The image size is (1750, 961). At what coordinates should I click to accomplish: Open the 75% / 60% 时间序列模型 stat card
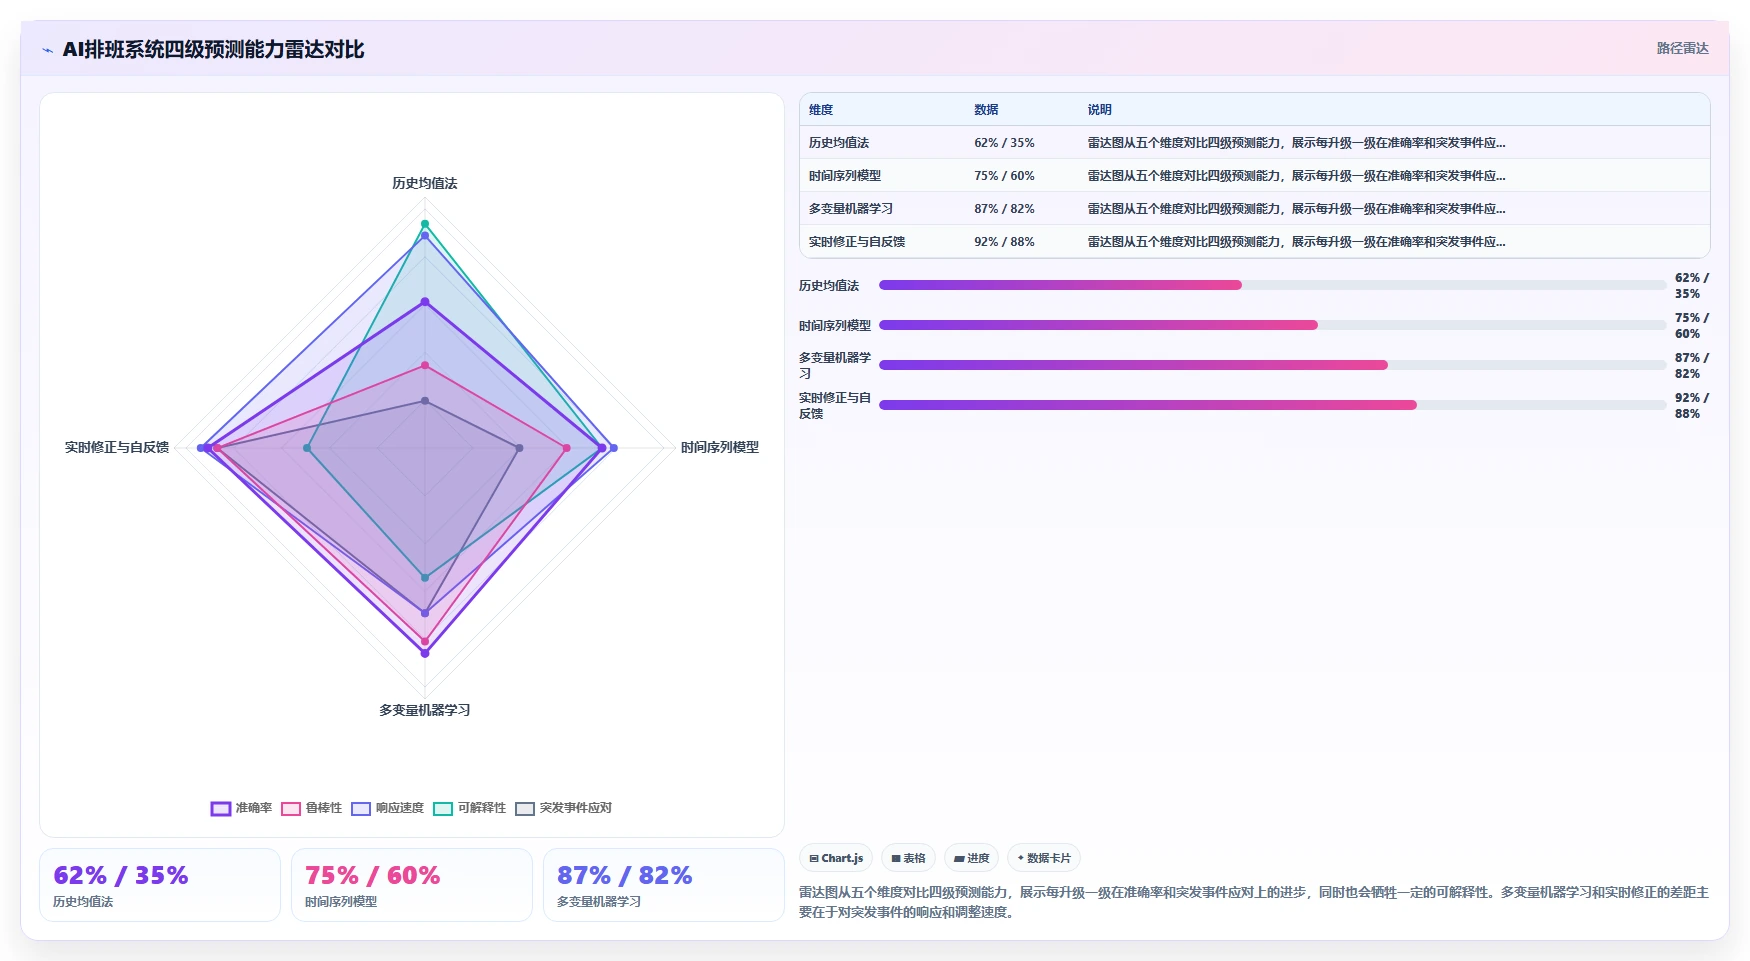412,885
